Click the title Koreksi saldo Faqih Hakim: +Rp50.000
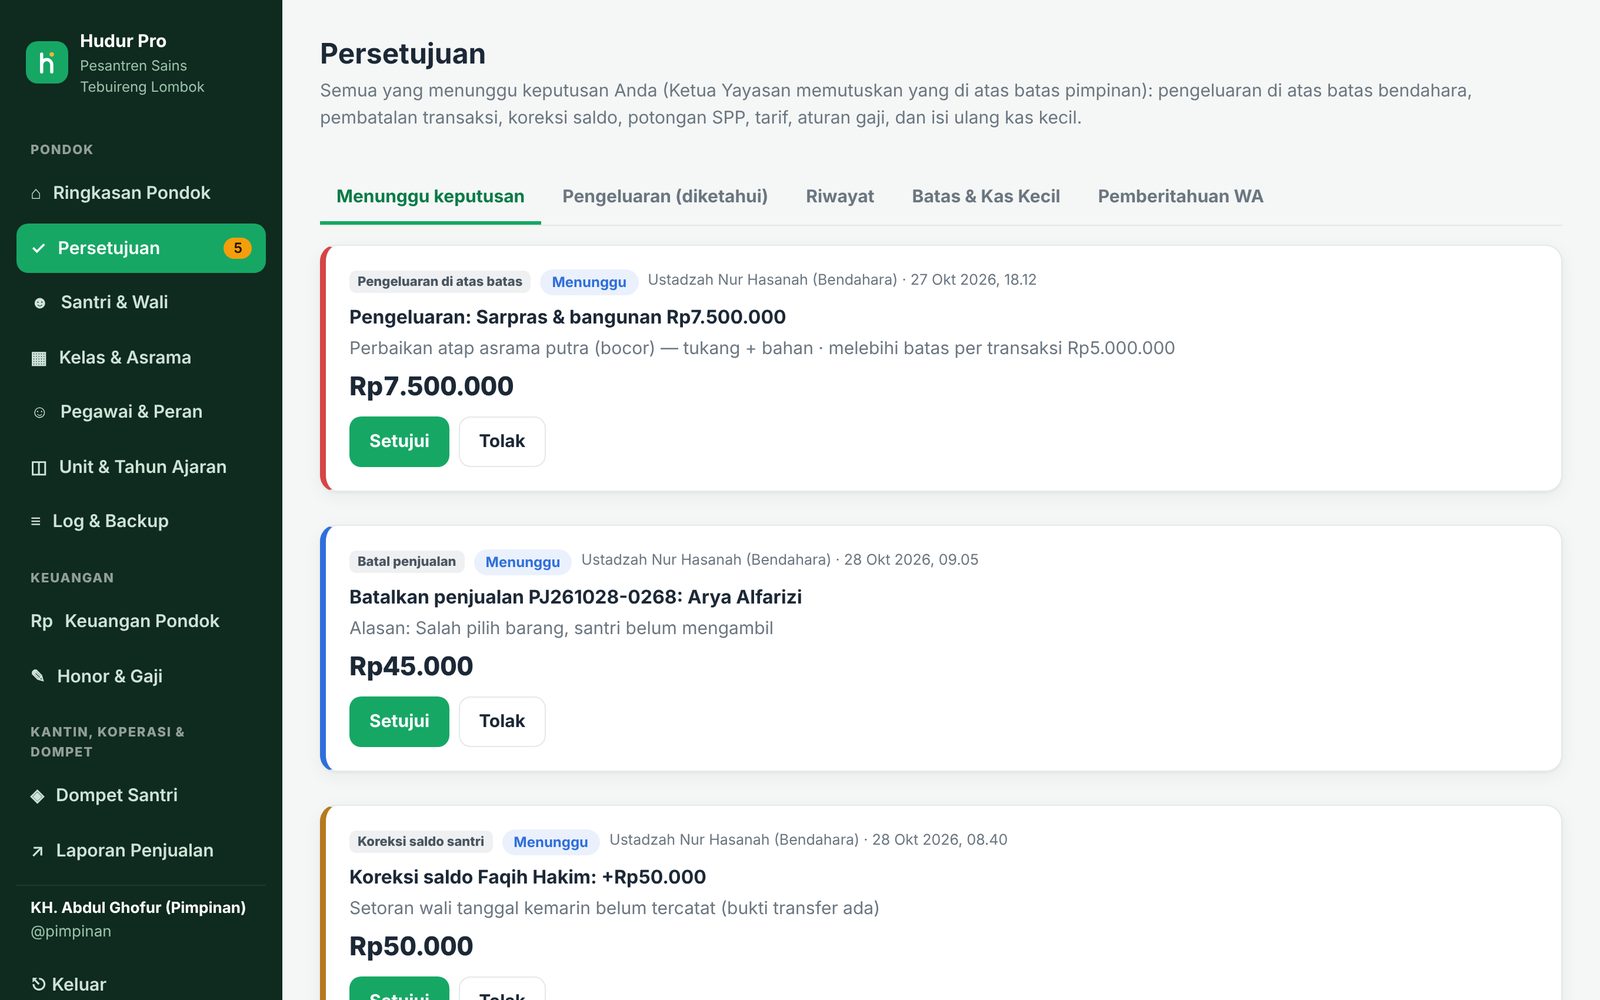The image size is (1600, 1000). pyautogui.click(x=528, y=877)
